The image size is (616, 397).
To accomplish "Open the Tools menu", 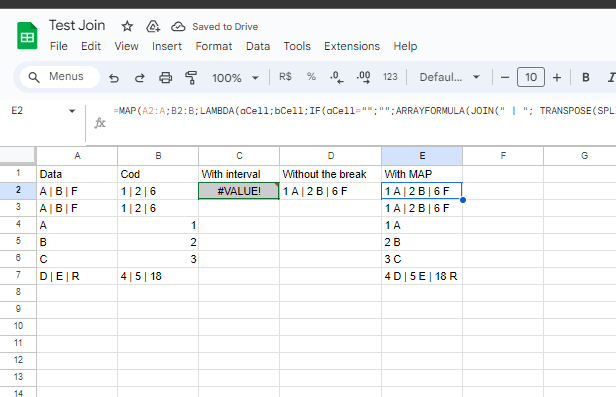I will point(297,46).
